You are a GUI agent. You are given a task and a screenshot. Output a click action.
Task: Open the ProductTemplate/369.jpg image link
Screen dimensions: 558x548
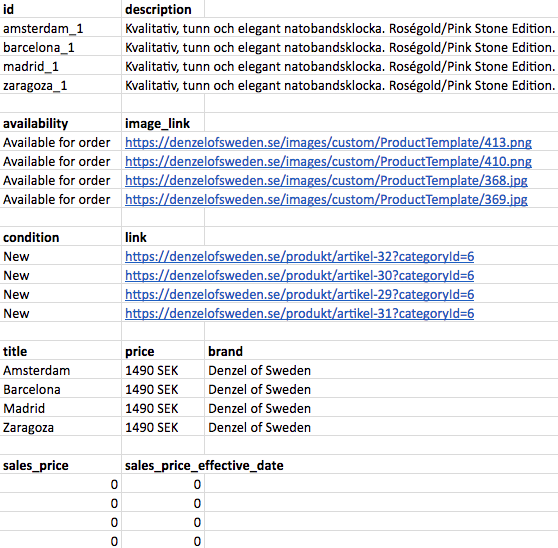click(x=326, y=200)
